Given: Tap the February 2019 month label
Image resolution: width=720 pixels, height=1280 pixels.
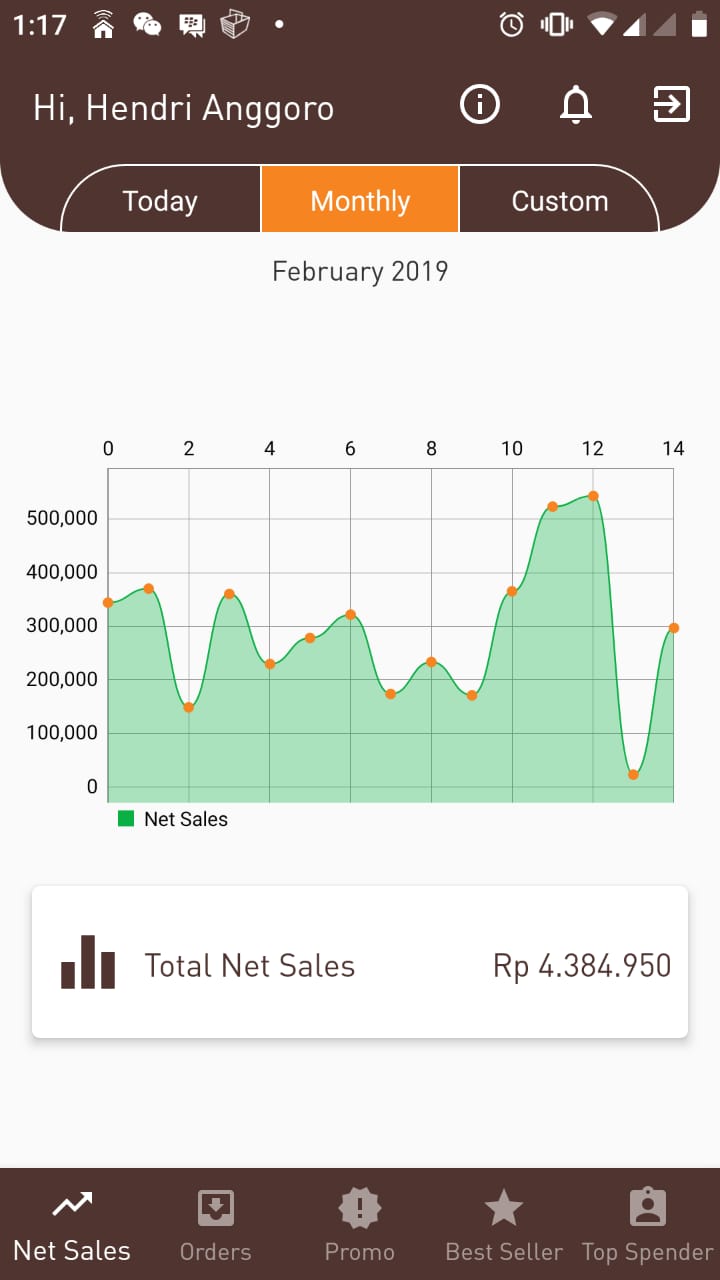Looking at the screenshot, I should 360,271.
